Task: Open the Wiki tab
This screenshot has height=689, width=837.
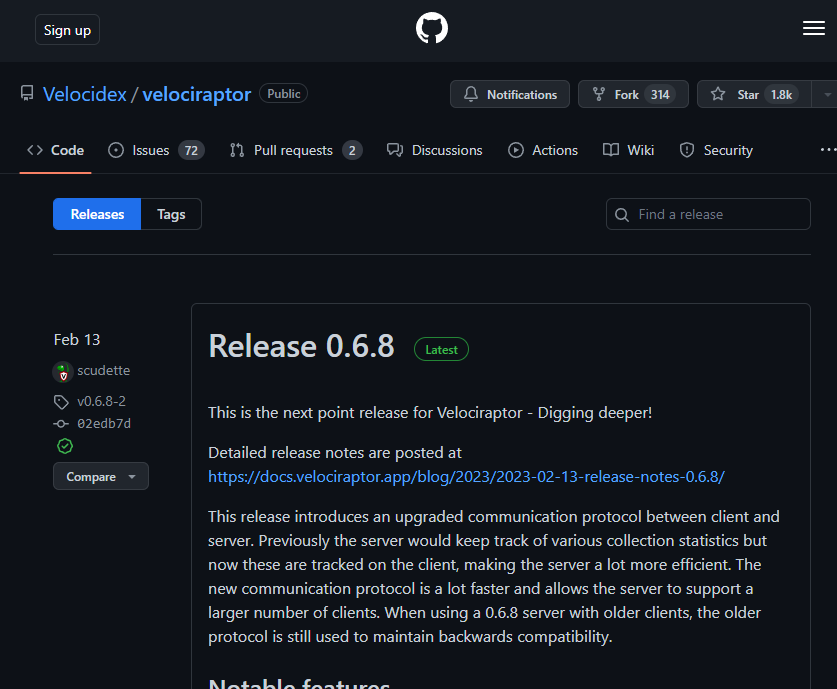Action: [x=628, y=151]
